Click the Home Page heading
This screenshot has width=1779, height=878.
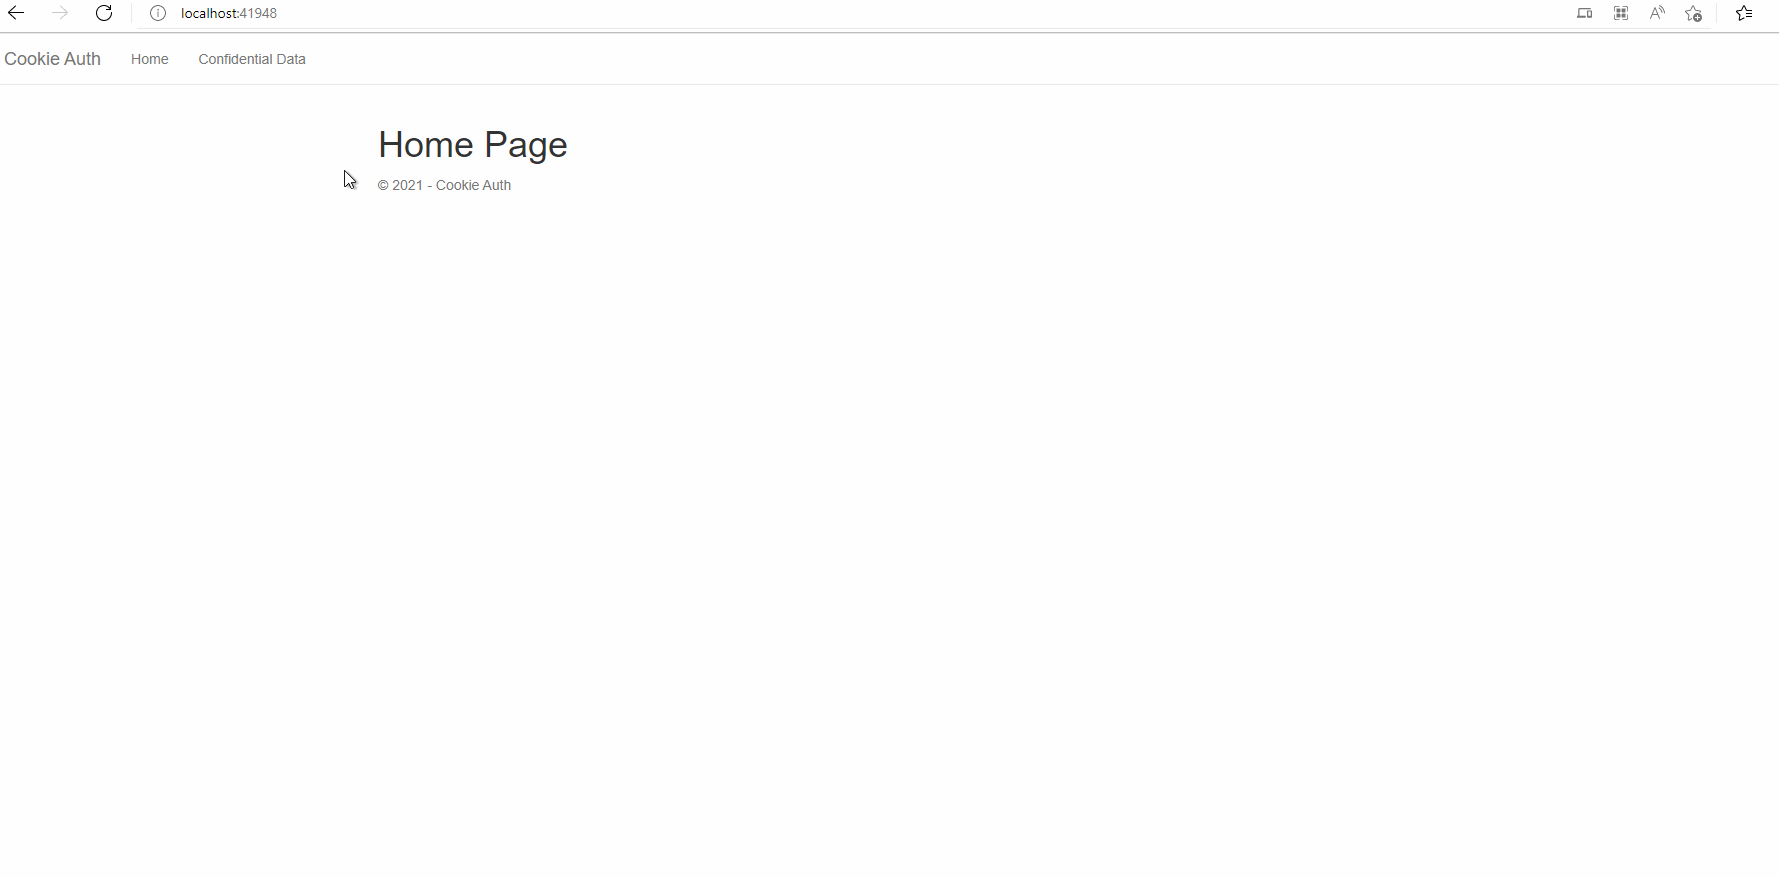pyautogui.click(x=473, y=145)
